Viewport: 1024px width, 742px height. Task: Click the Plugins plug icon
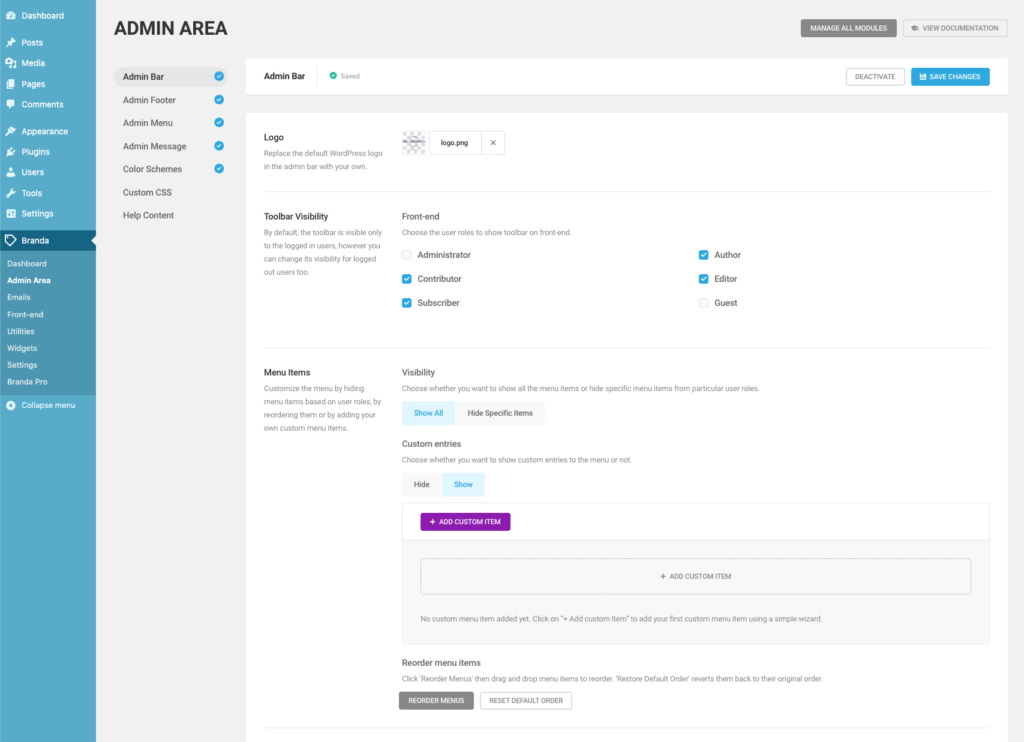click(10, 152)
